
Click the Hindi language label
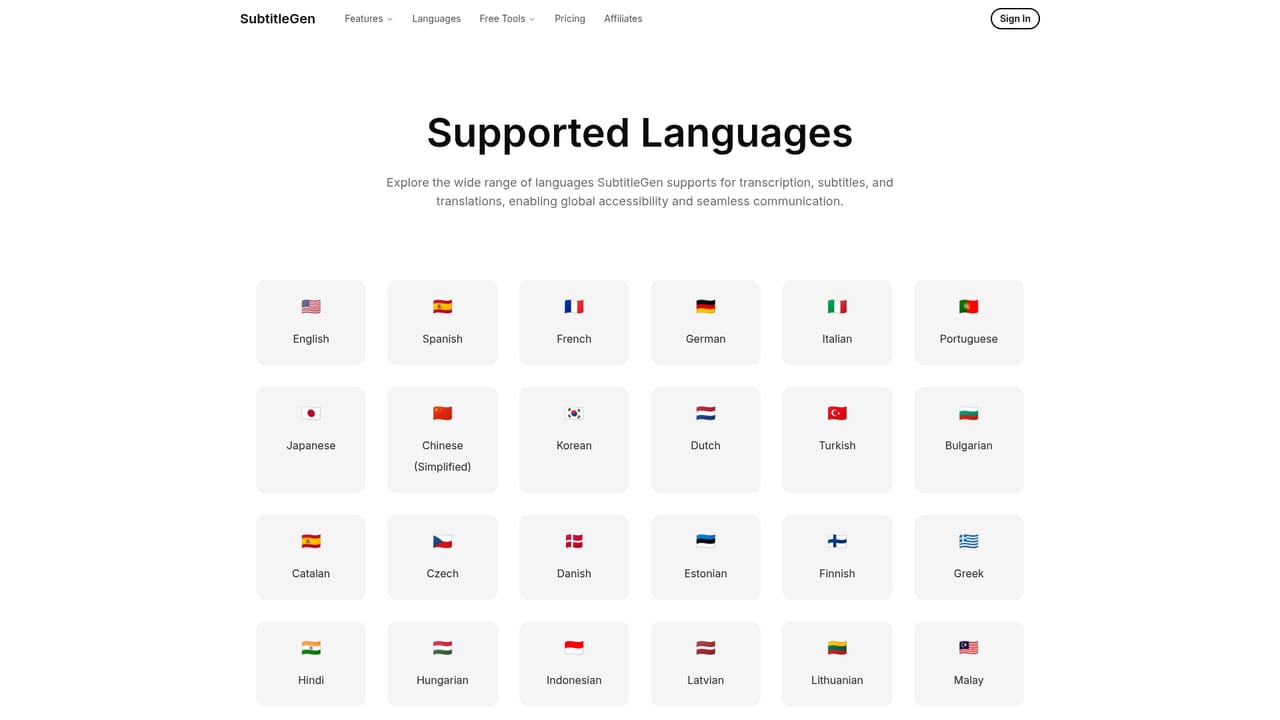pos(311,680)
